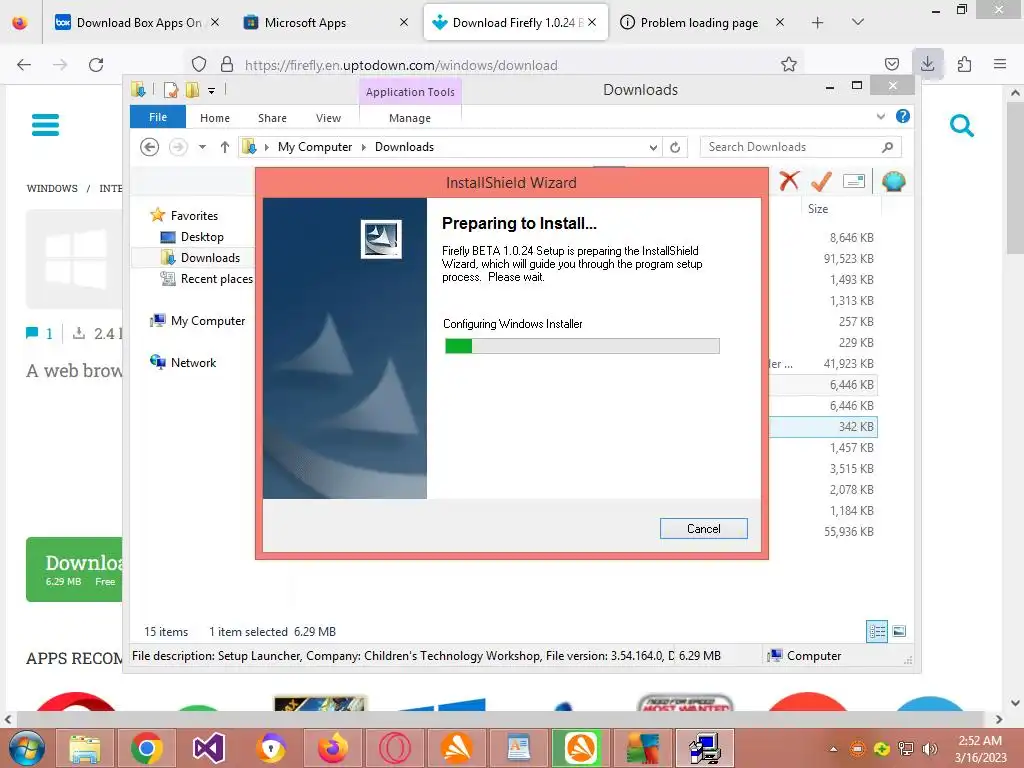Open the Manage ribbon tab
This screenshot has width=1024, height=768.
pyautogui.click(x=409, y=118)
